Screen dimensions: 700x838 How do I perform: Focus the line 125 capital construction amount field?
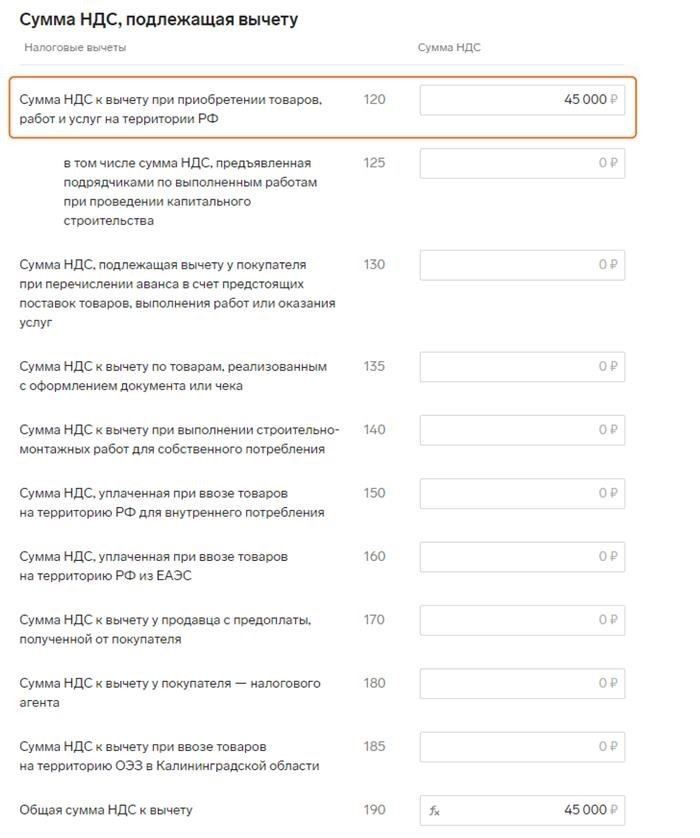tap(522, 163)
